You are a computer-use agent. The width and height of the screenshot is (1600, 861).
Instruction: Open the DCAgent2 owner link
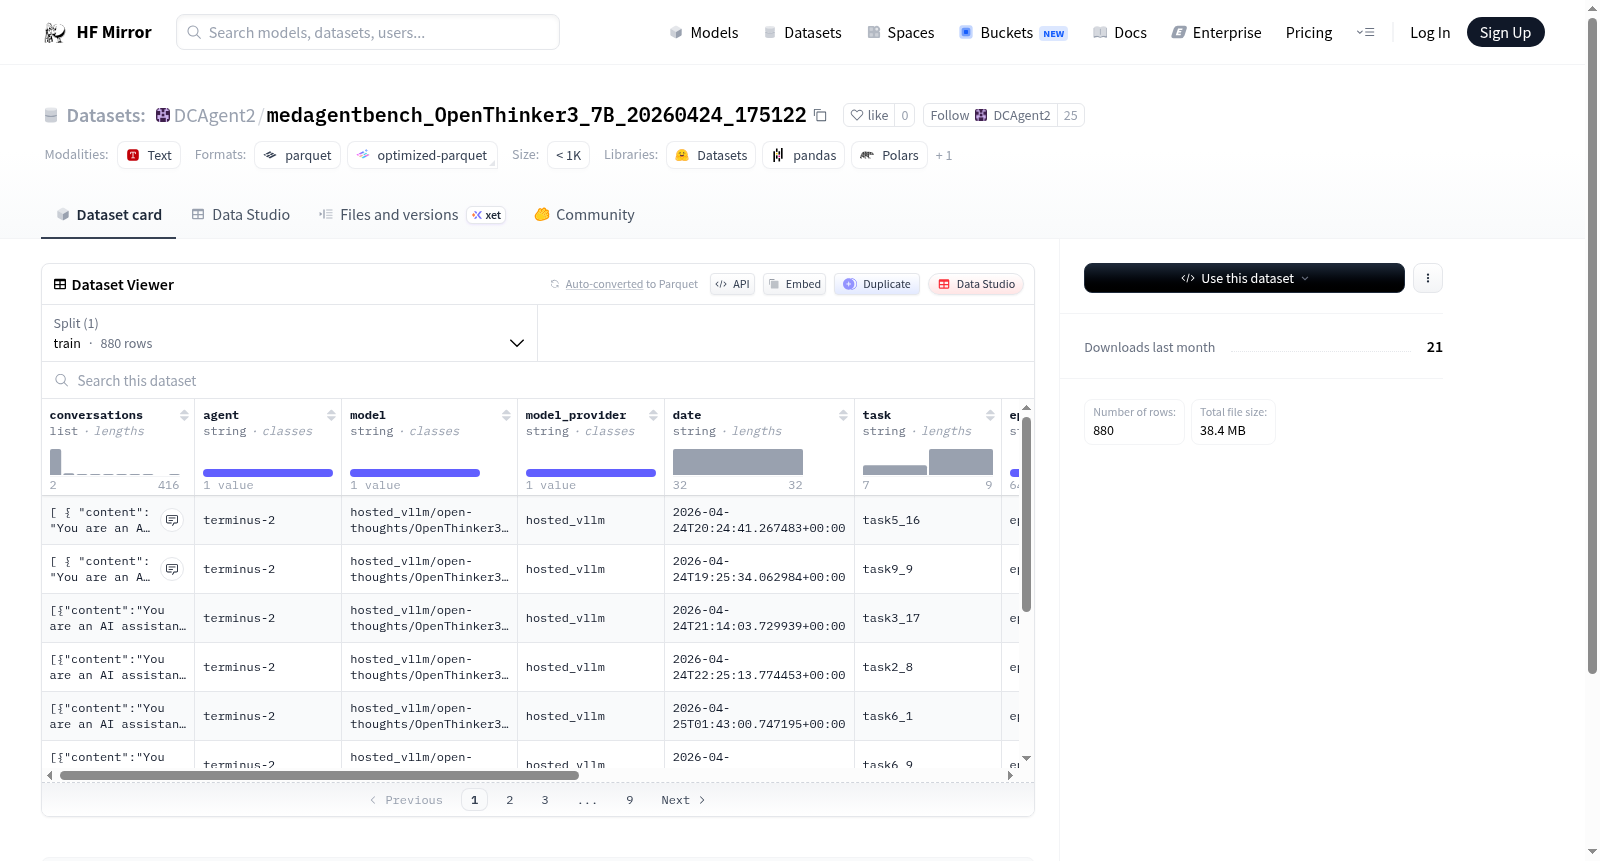[214, 115]
